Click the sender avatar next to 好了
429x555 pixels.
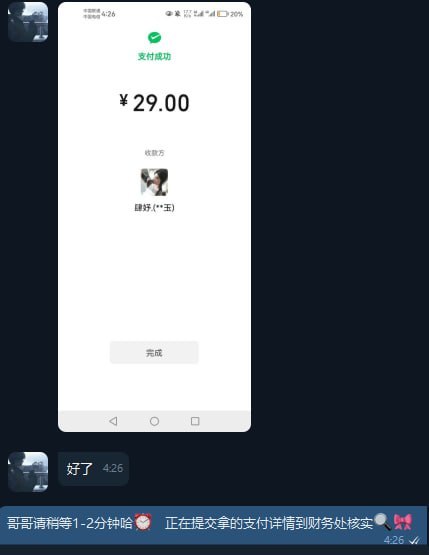28,472
